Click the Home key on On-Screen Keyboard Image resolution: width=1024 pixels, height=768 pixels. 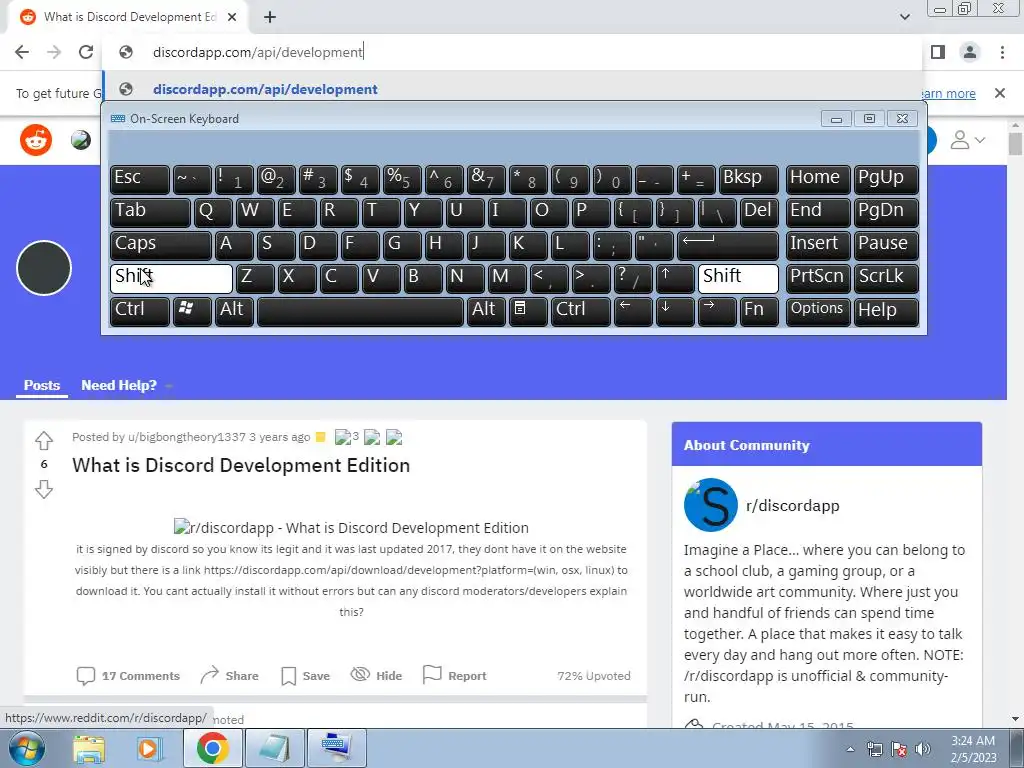pos(818,179)
